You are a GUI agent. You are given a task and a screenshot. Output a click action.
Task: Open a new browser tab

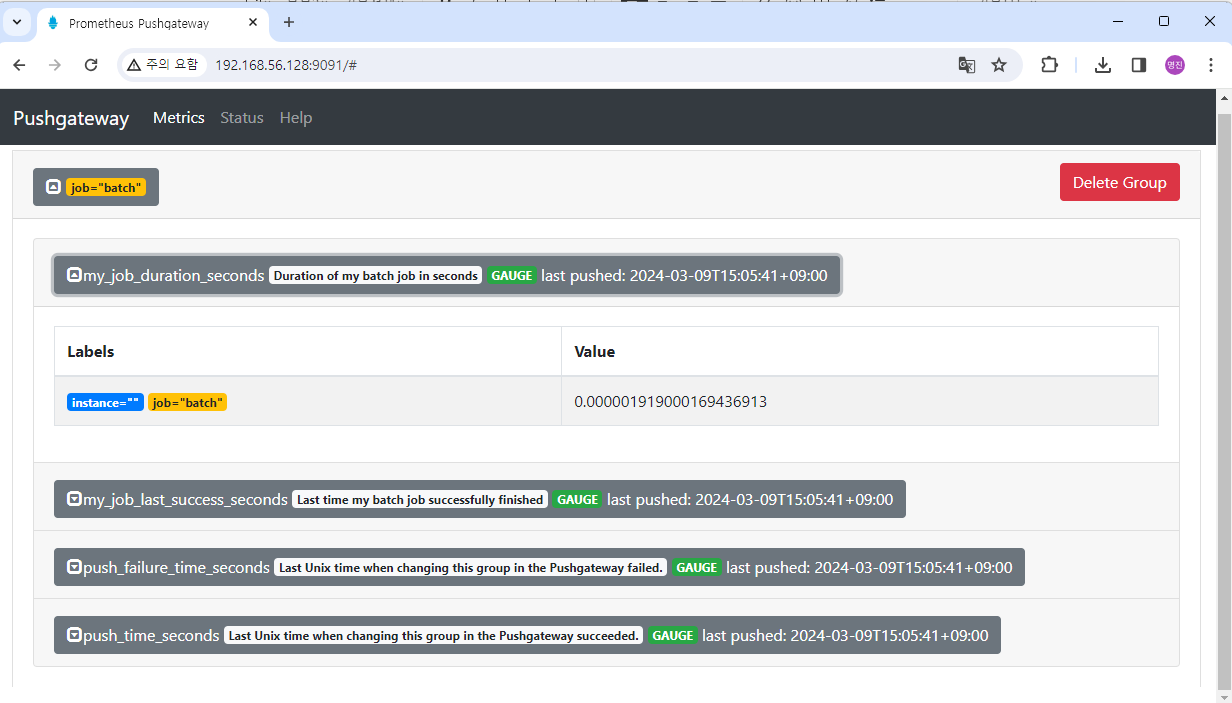(x=289, y=22)
